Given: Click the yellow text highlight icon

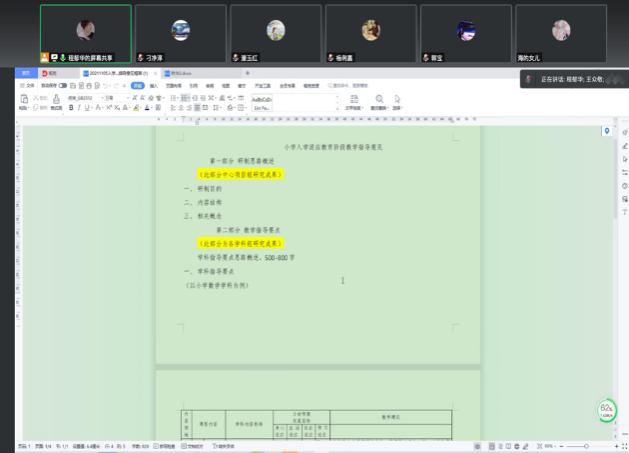Looking at the screenshot, I should point(136,108).
